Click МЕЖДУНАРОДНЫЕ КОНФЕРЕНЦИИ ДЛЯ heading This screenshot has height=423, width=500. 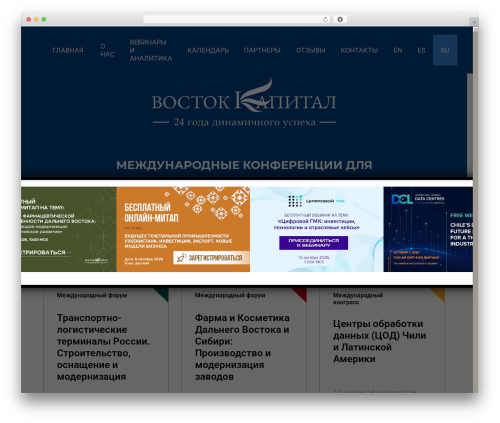click(x=244, y=165)
